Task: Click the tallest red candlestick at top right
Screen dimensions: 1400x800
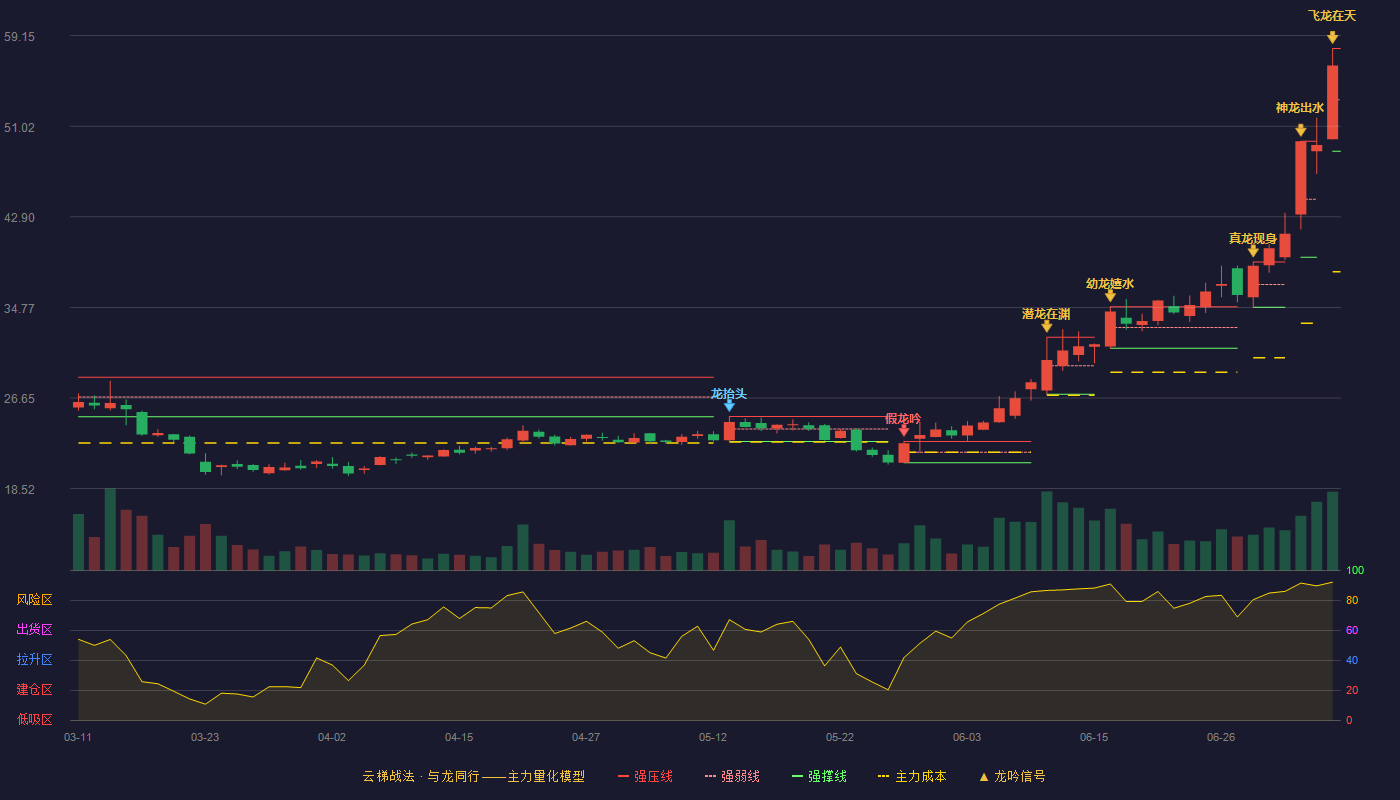Action: [x=1332, y=102]
